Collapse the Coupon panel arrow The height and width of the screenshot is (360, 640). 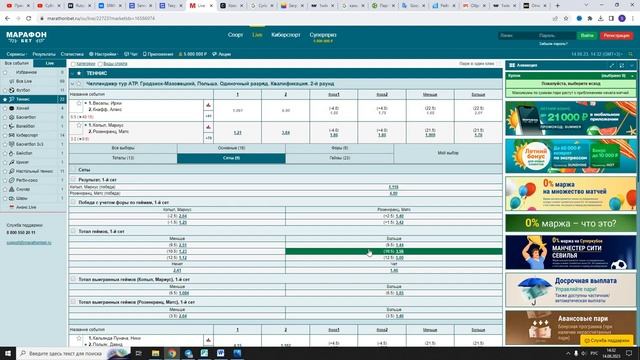[633, 76]
